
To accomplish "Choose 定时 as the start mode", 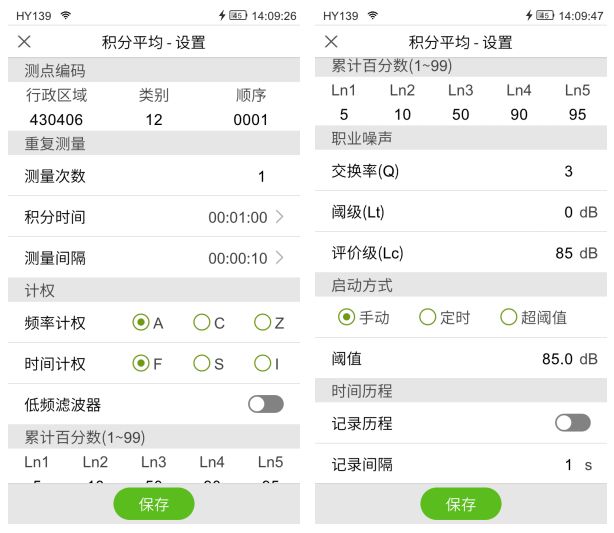I will click(428, 317).
